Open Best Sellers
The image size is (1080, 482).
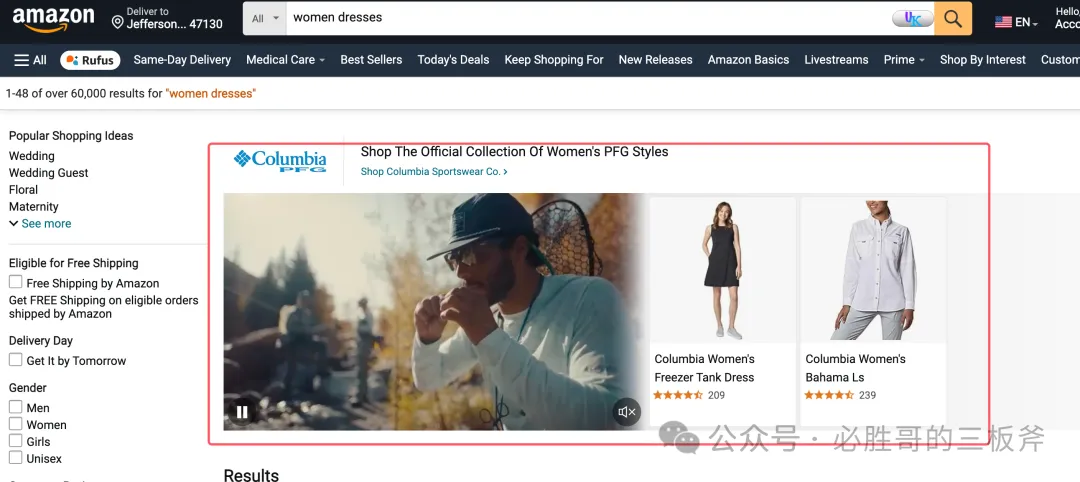[371, 60]
